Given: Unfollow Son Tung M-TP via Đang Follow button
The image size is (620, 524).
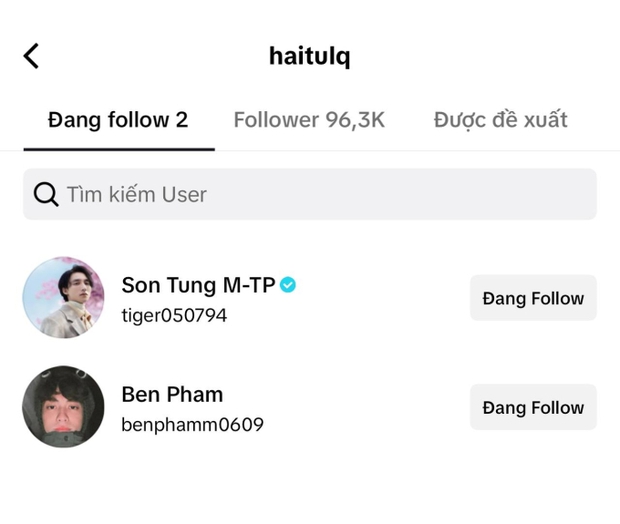Looking at the screenshot, I should (x=533, y=298).
